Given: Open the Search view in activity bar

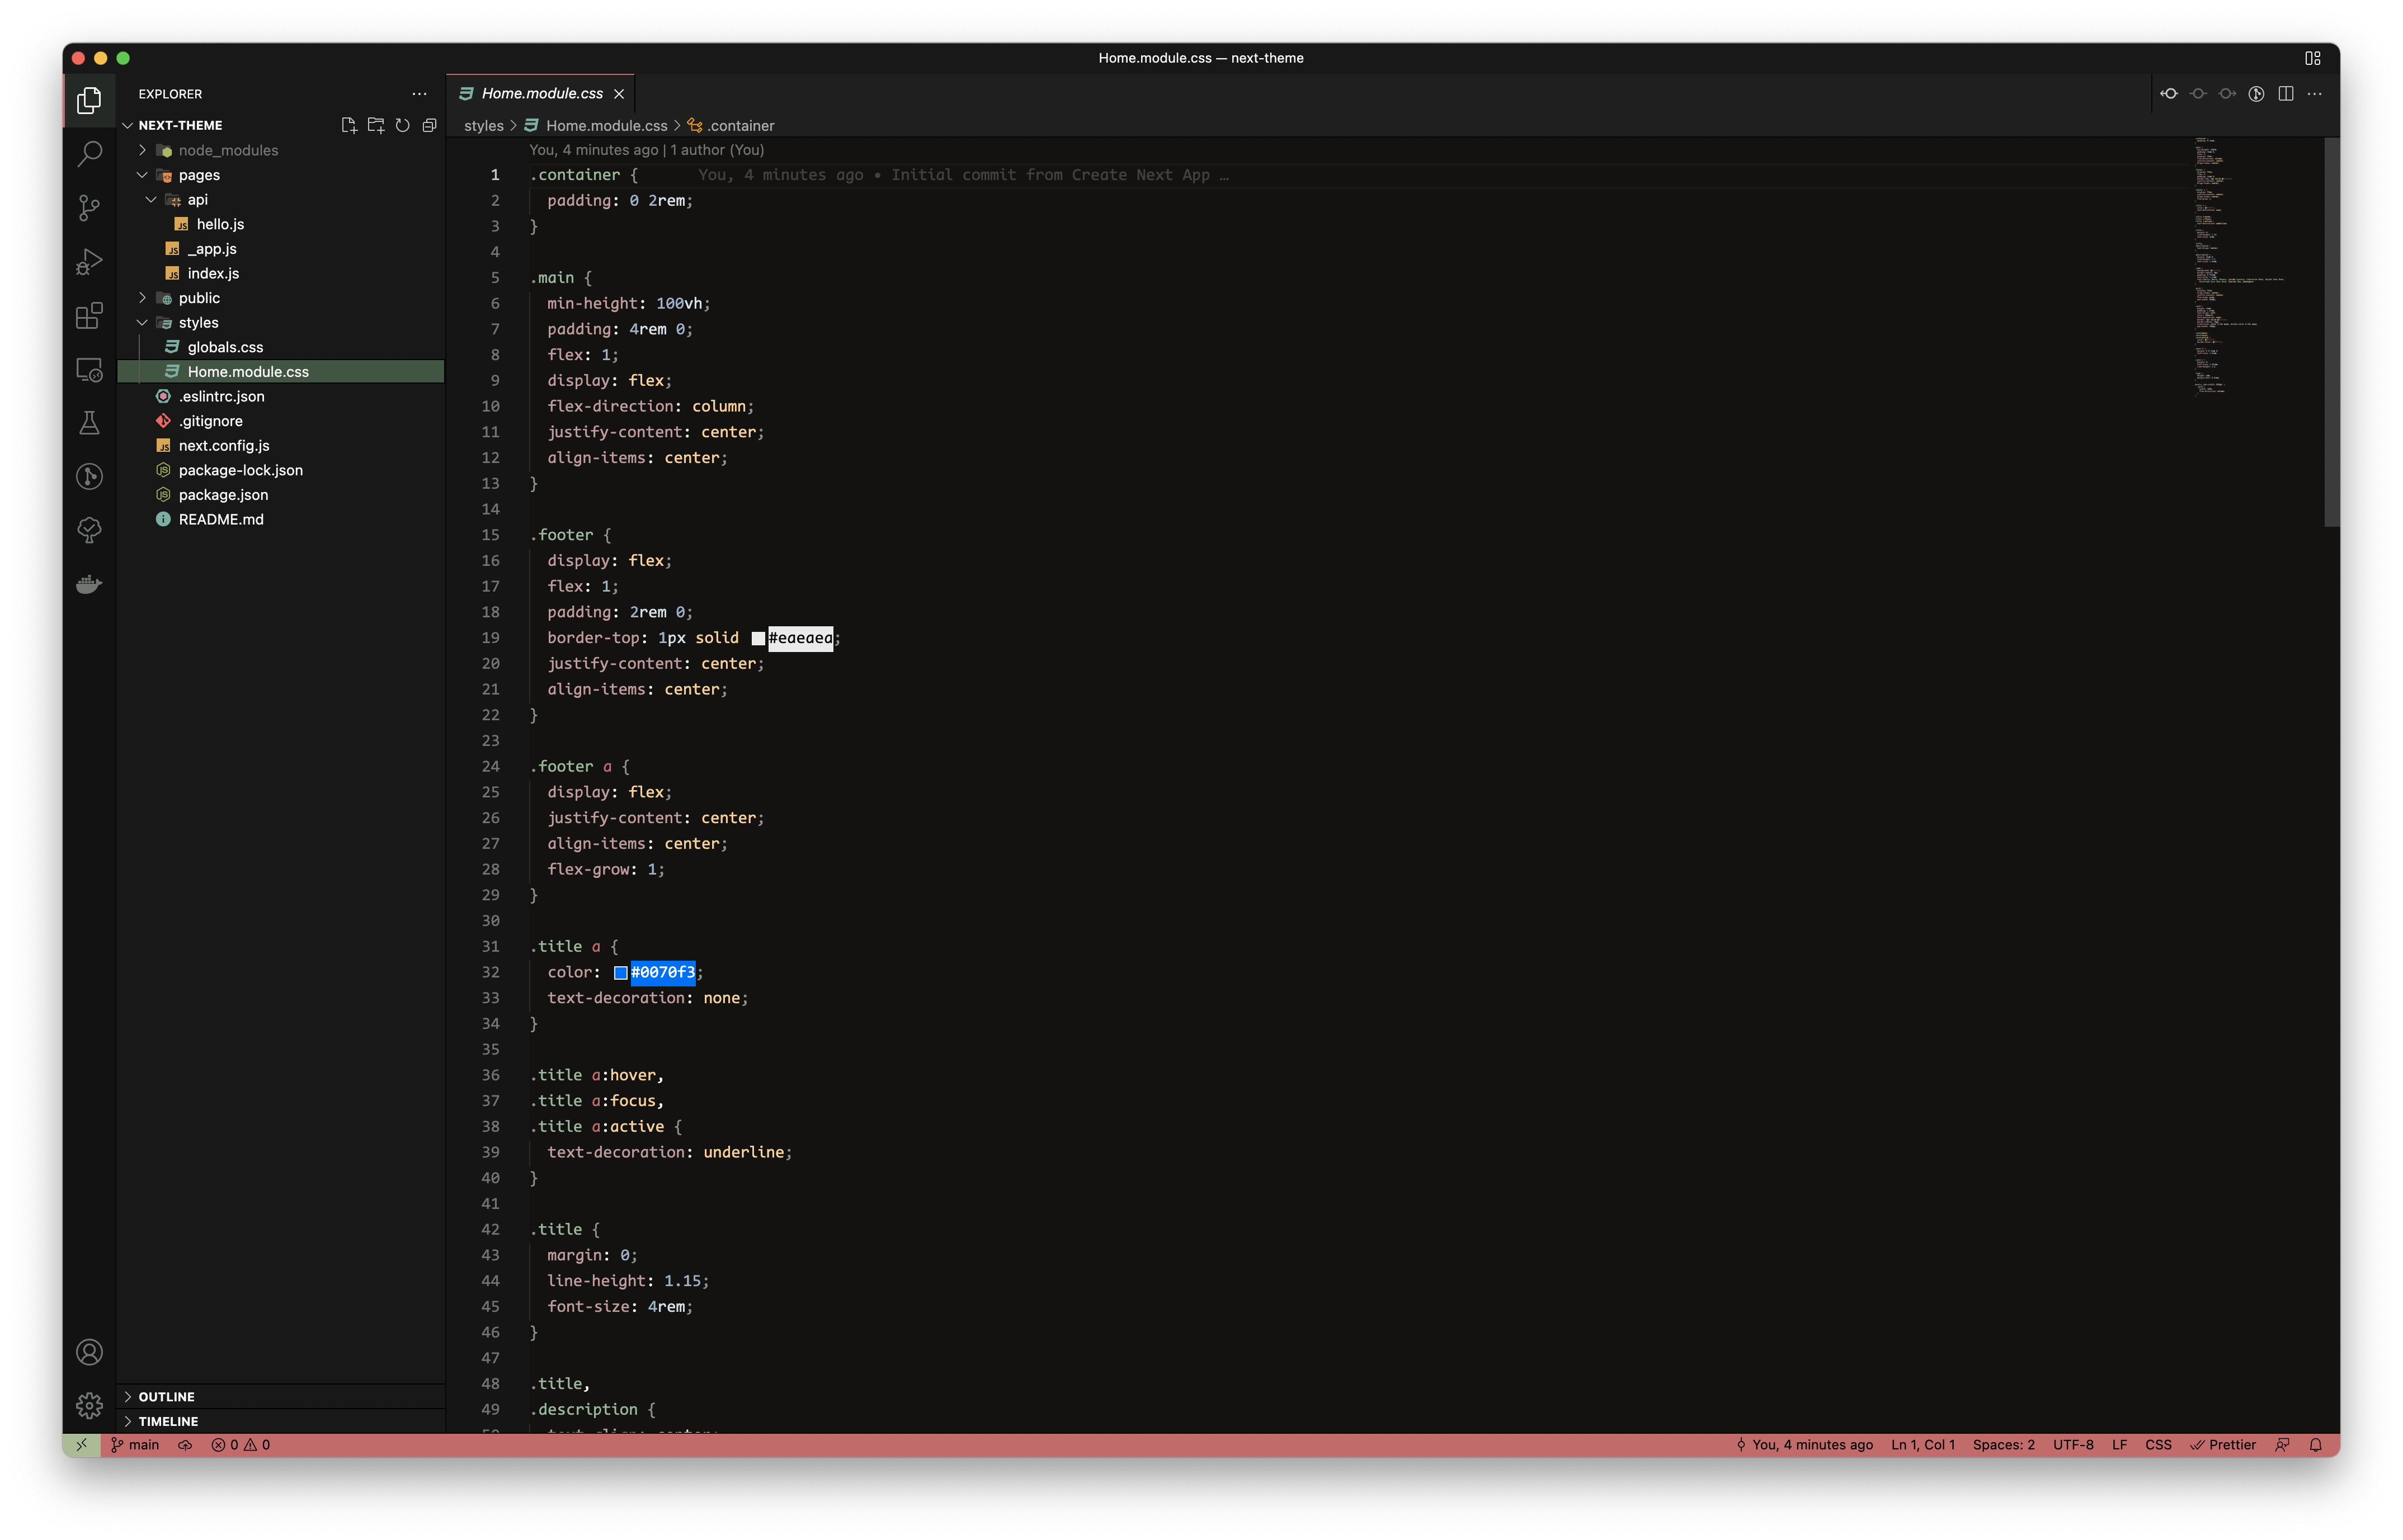Looking at the screenshot, I should 89,154.
